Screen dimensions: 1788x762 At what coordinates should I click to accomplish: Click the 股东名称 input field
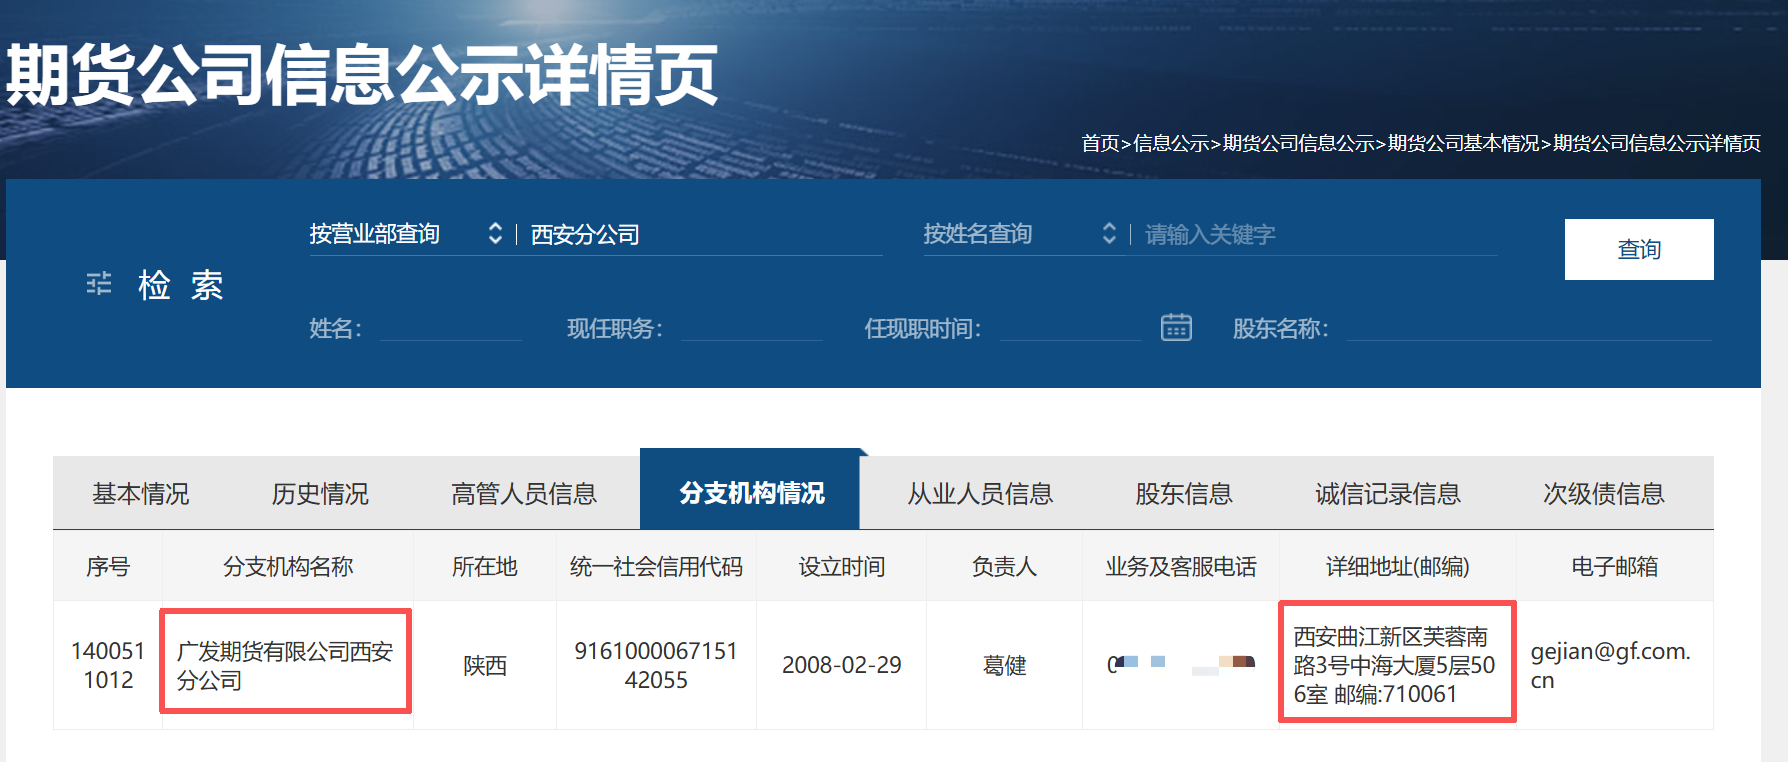tap(1529, 328)
